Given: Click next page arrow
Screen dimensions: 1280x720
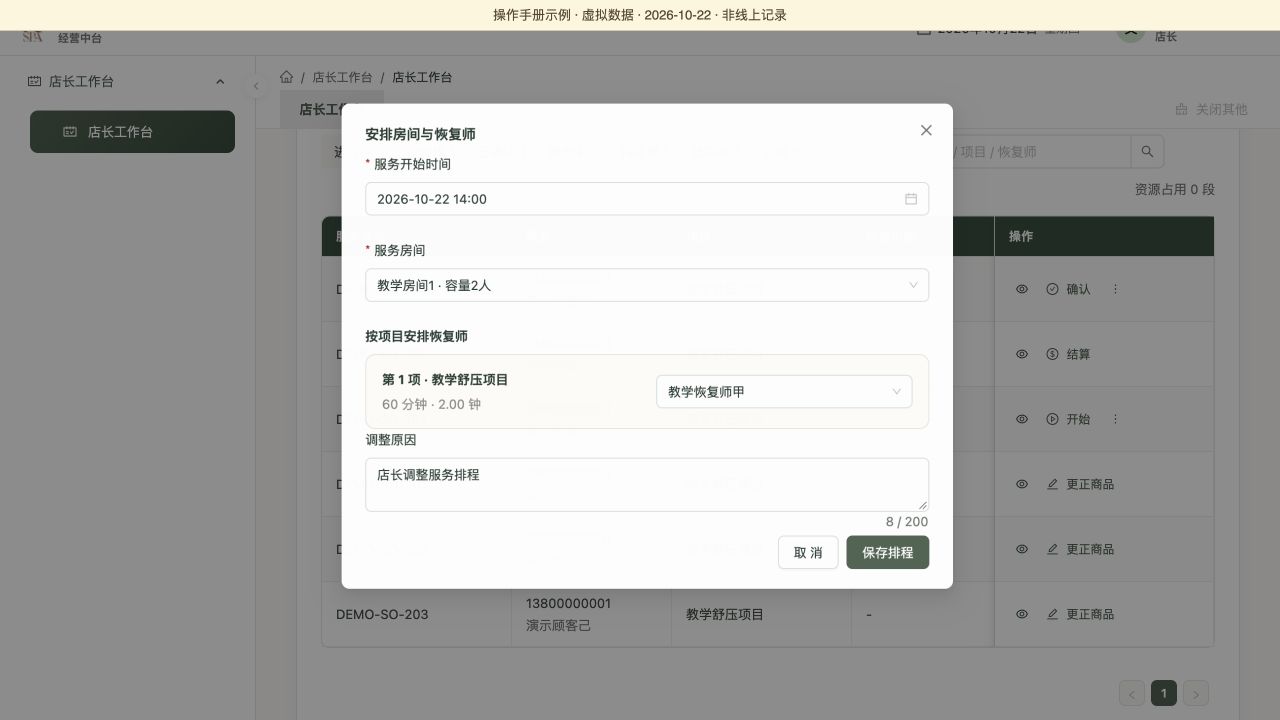Looking at the screenshot, I should pyautogui.click(x=1196, y=693).
